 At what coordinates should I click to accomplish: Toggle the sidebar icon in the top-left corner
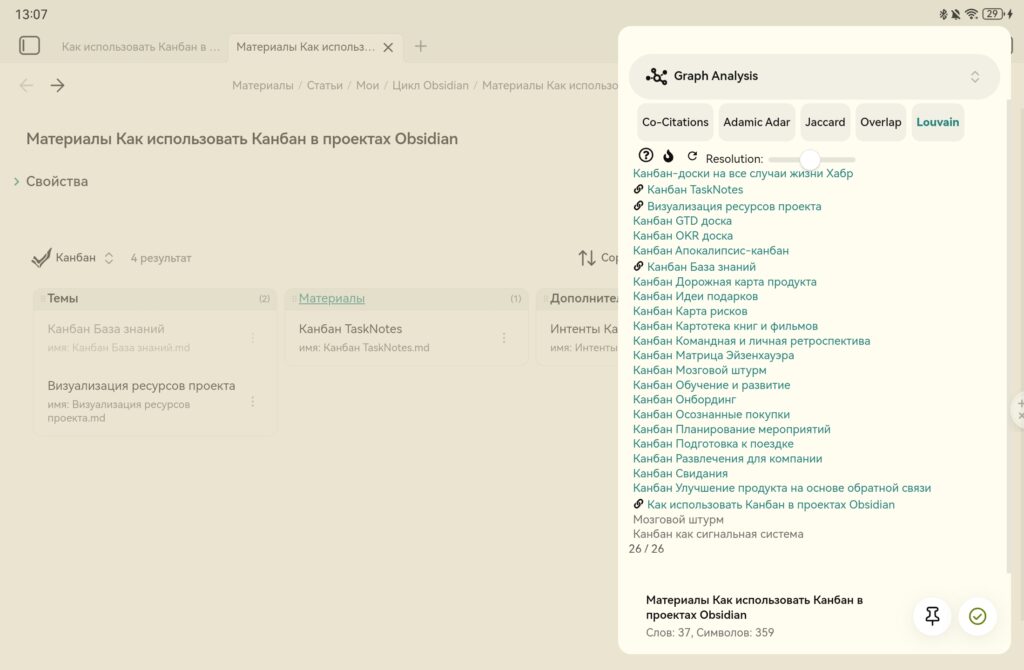click(x=30, y=45)
